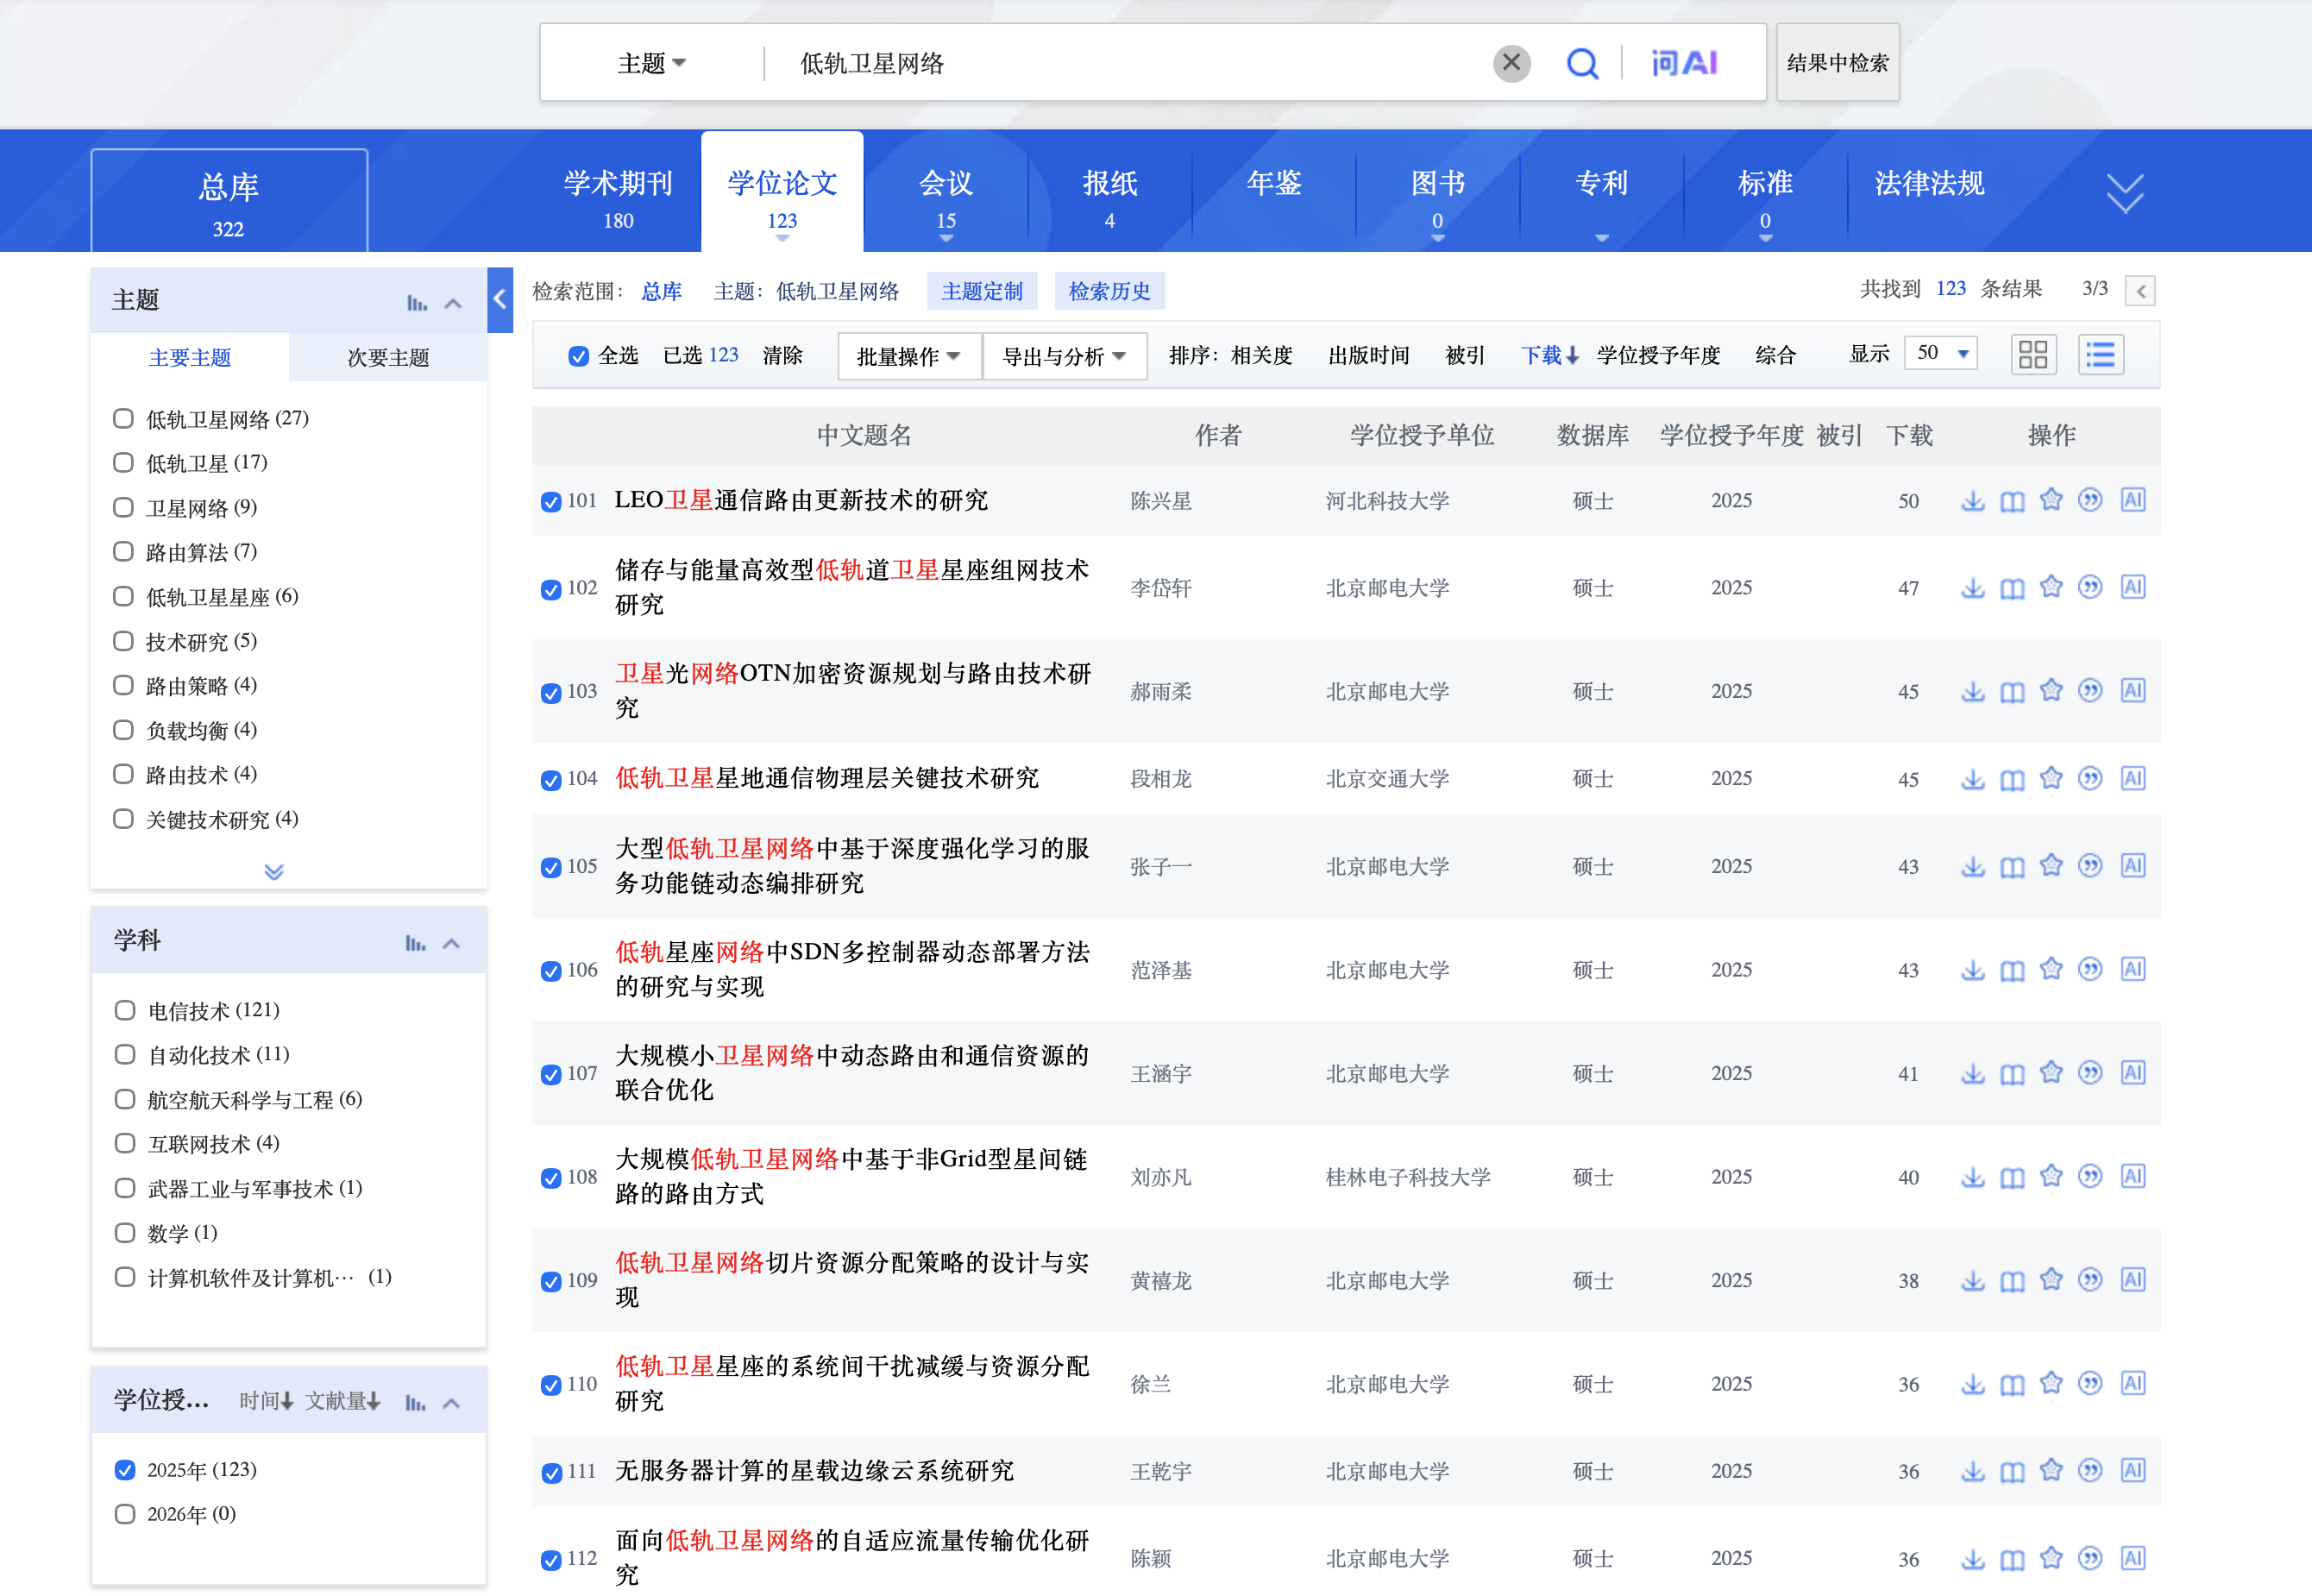Read row 107 thesis online
Viewport: 2312px width, 1596px height.
coord(2012,1073)
